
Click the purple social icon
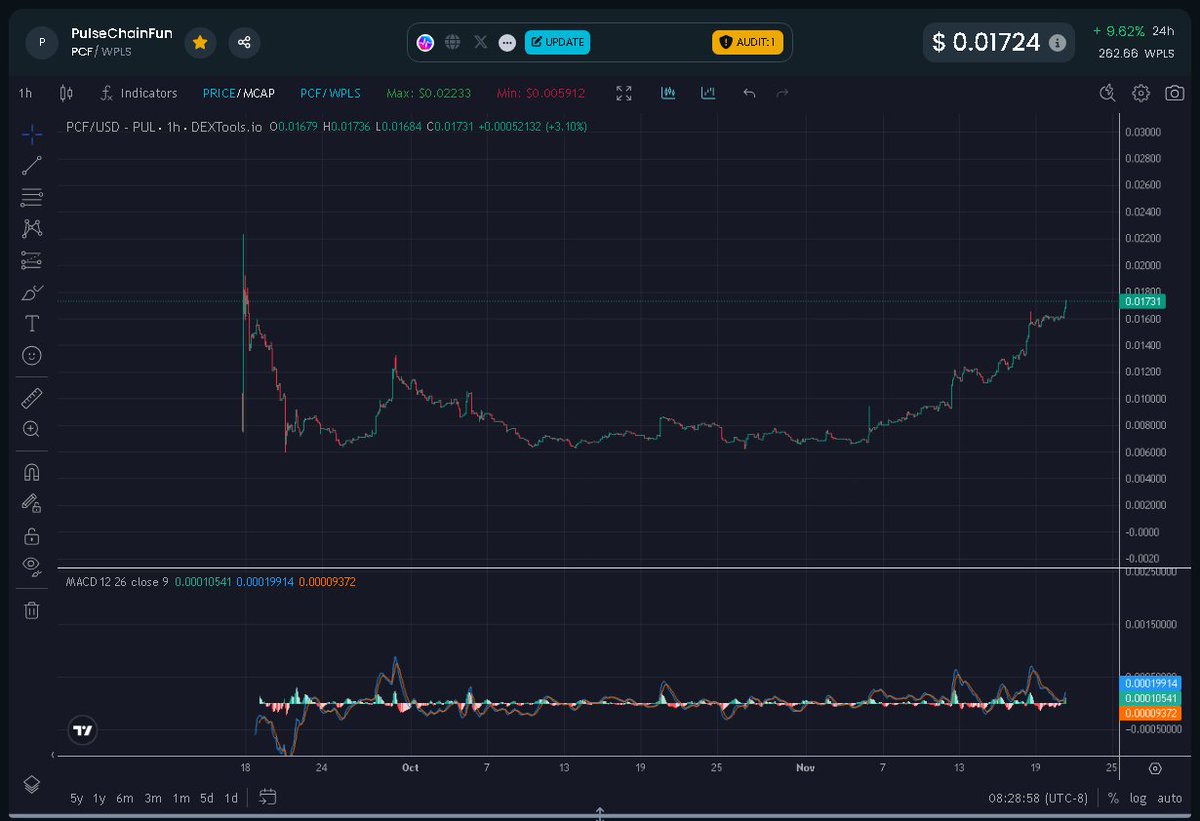click(x=425, y=42)
